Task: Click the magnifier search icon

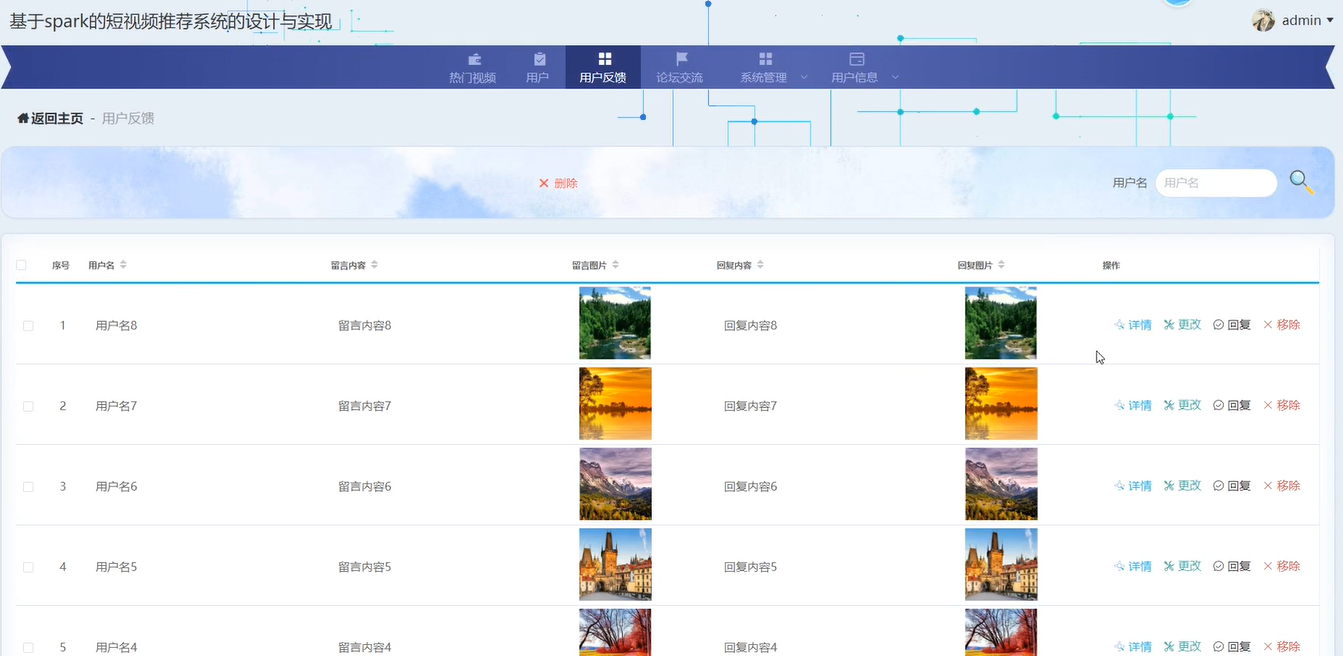Action: click(1301, 182)
